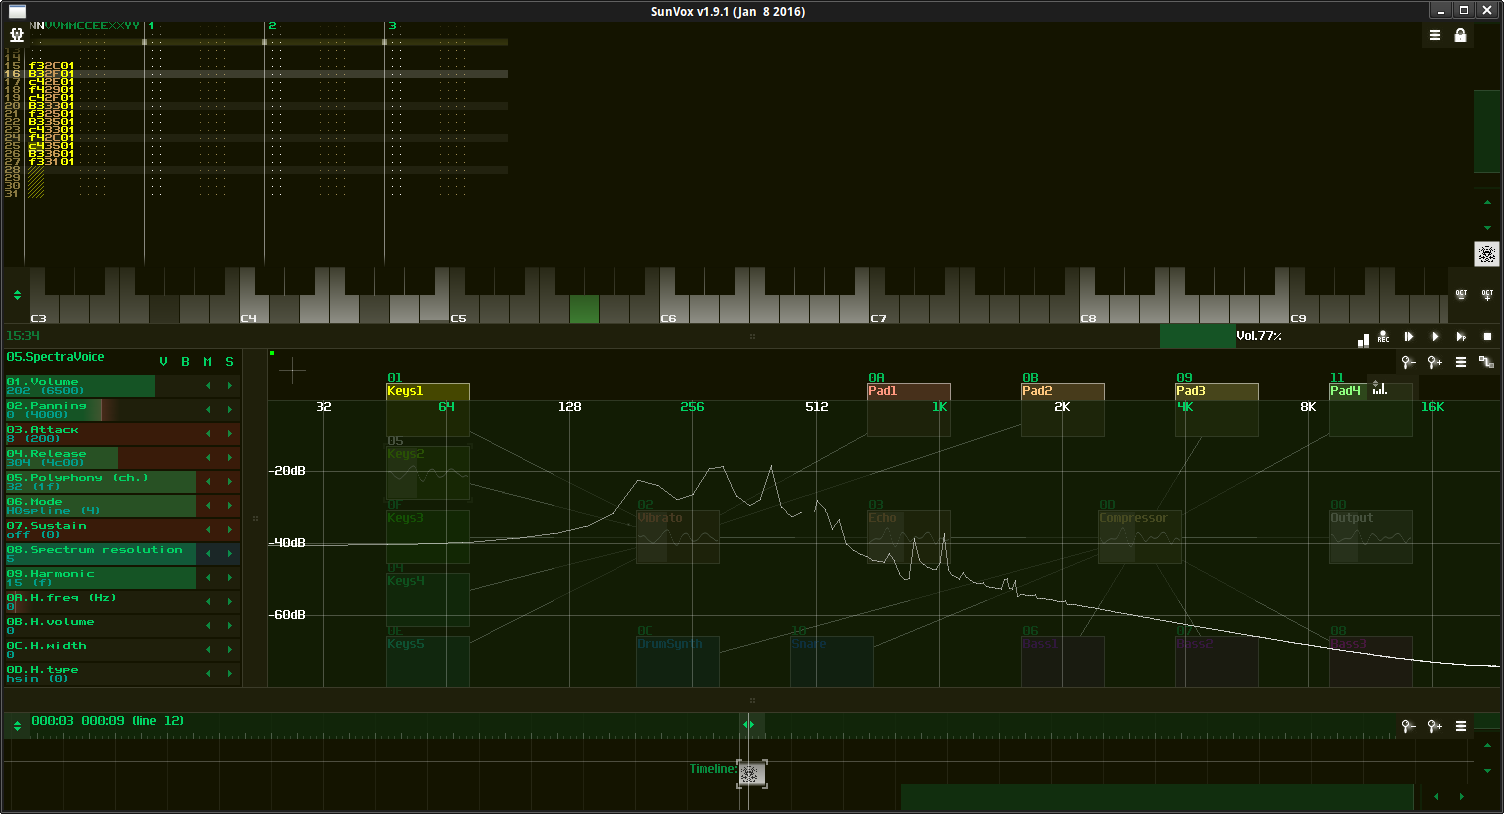Select the Pad1 module
1504x814 pixels.
[x=909, y=409]
